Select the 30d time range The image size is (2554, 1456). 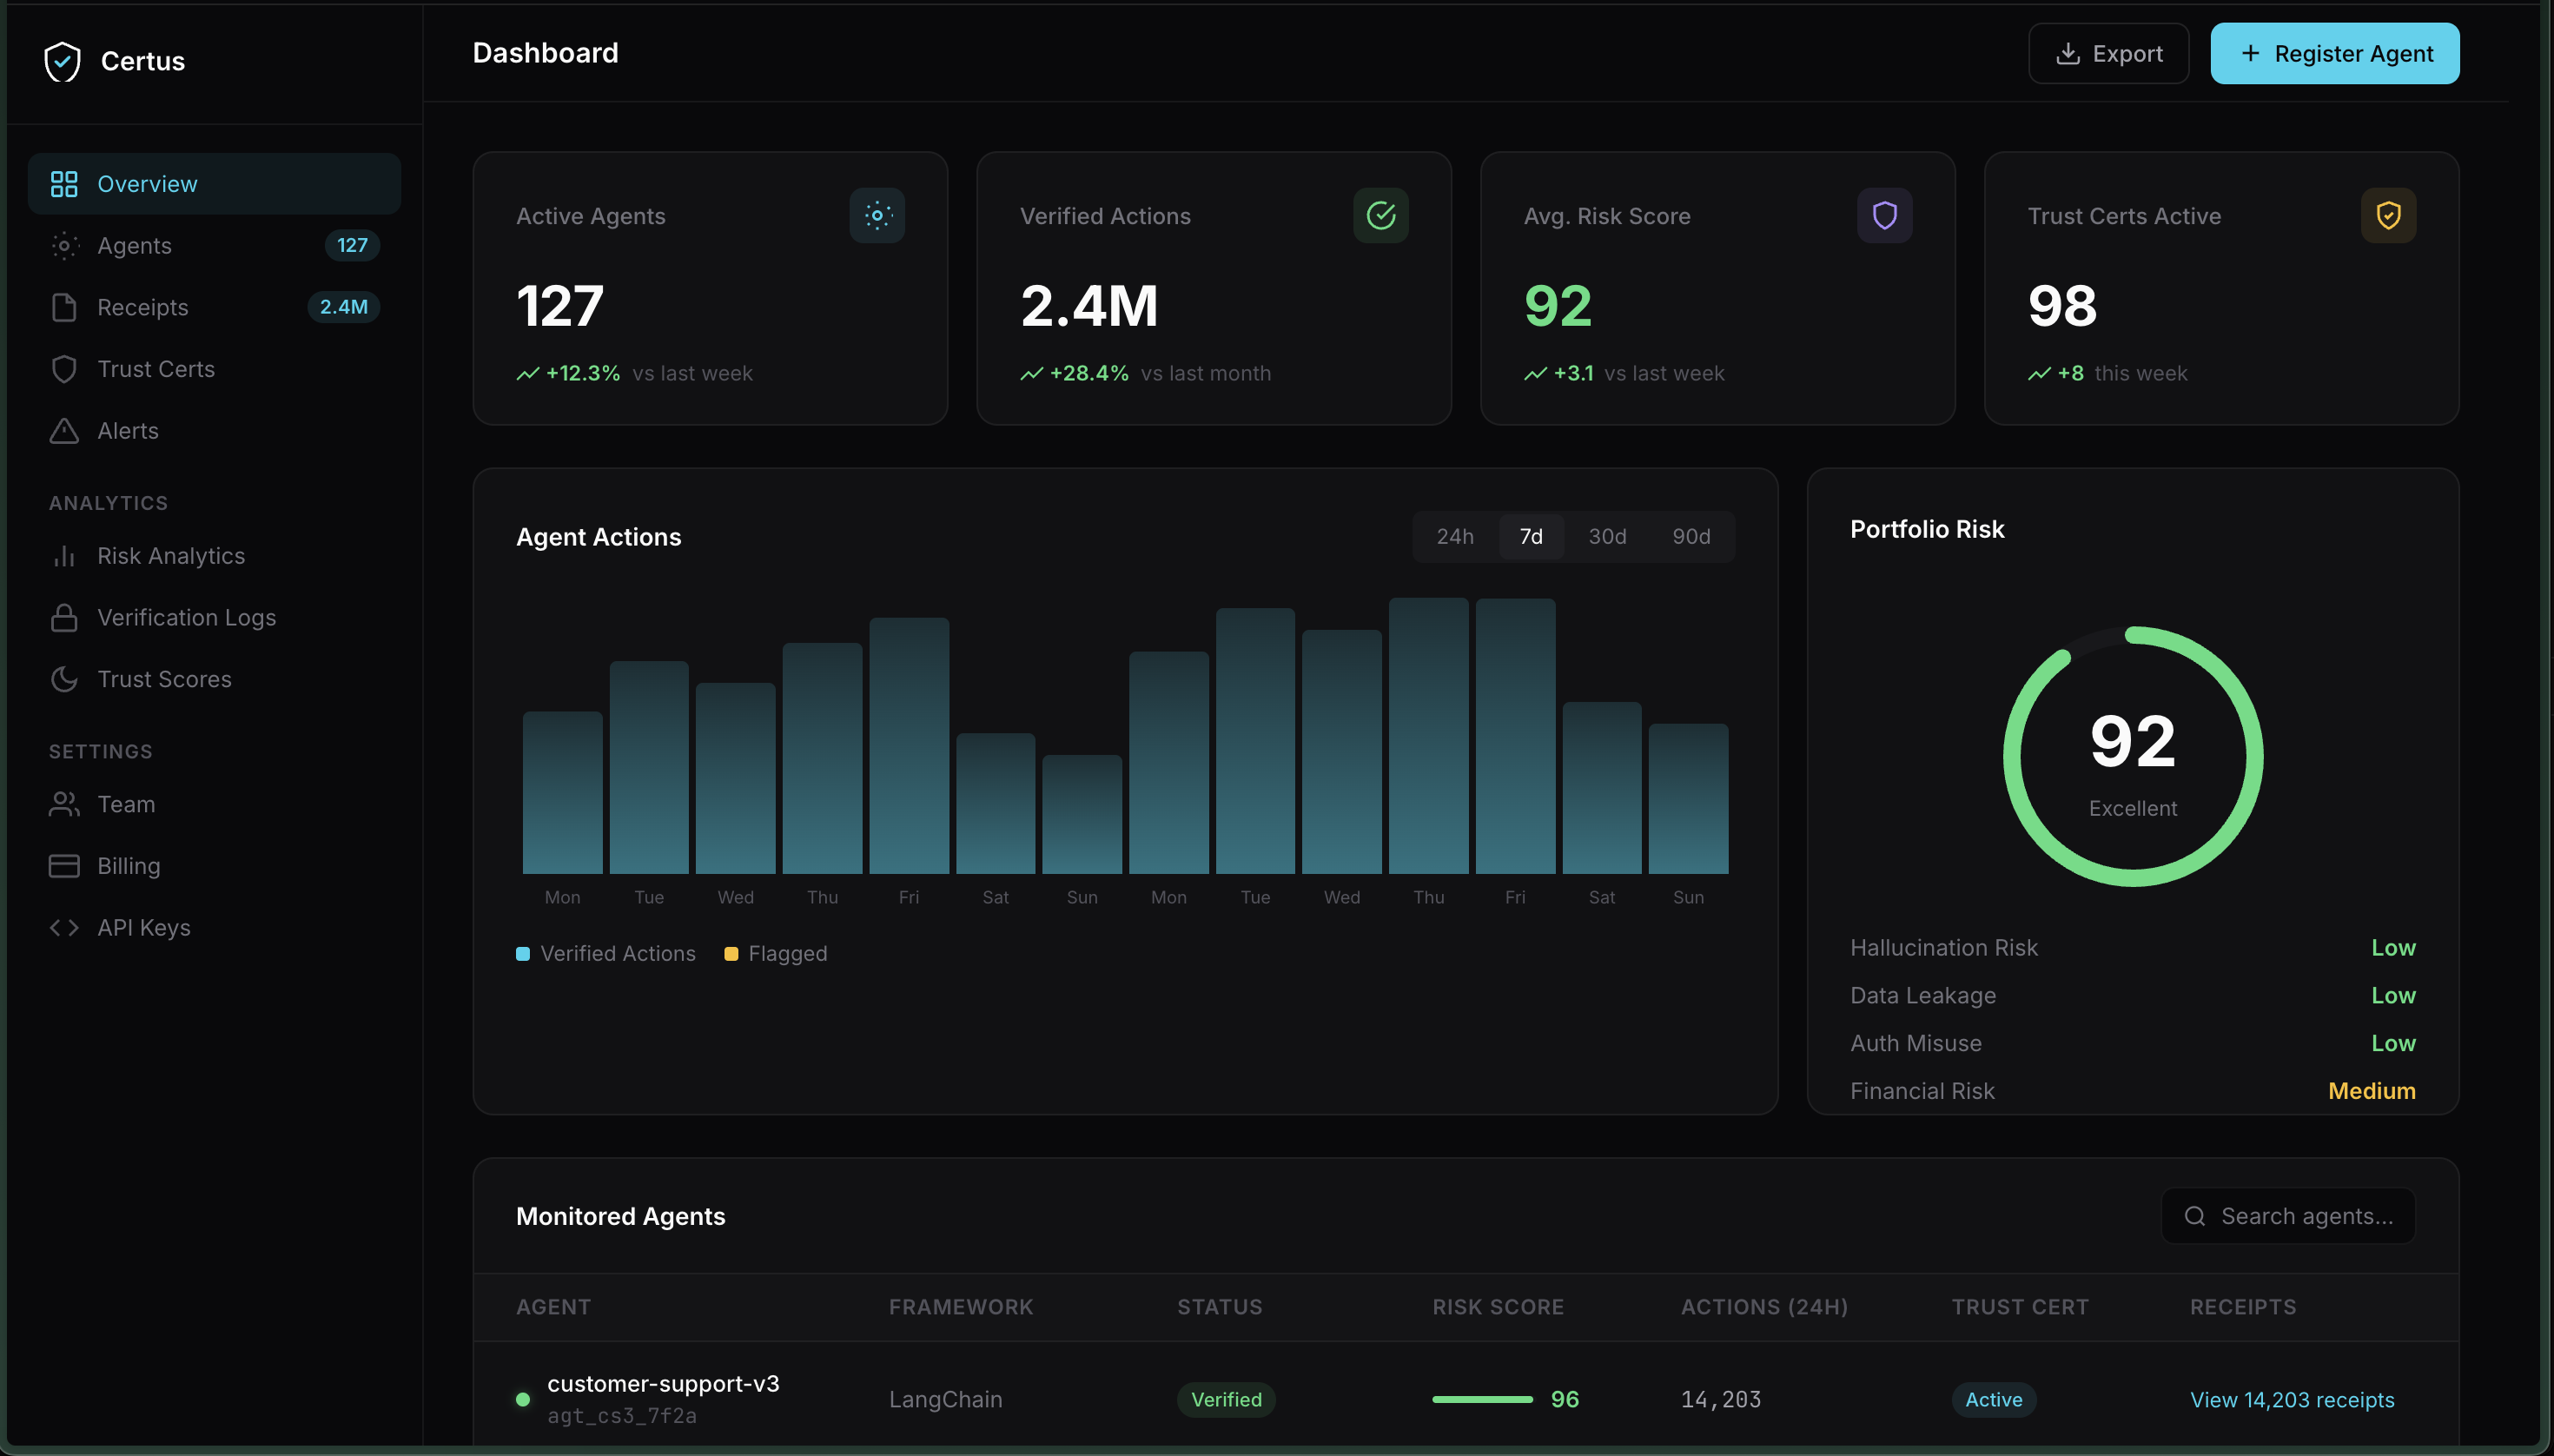[1607, 537]
